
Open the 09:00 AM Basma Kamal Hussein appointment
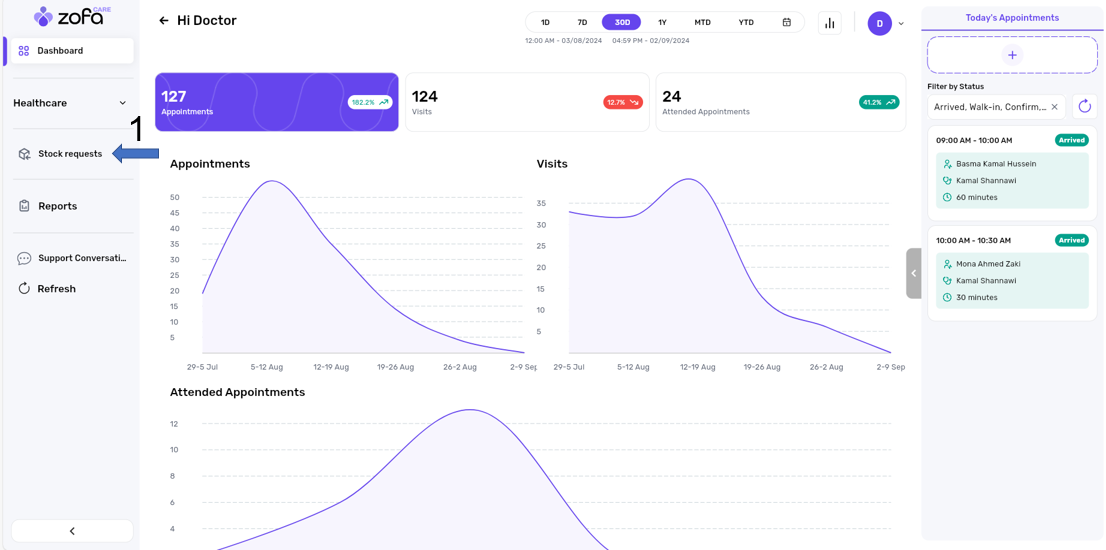pyautogui.click(x=1012, y=172)
